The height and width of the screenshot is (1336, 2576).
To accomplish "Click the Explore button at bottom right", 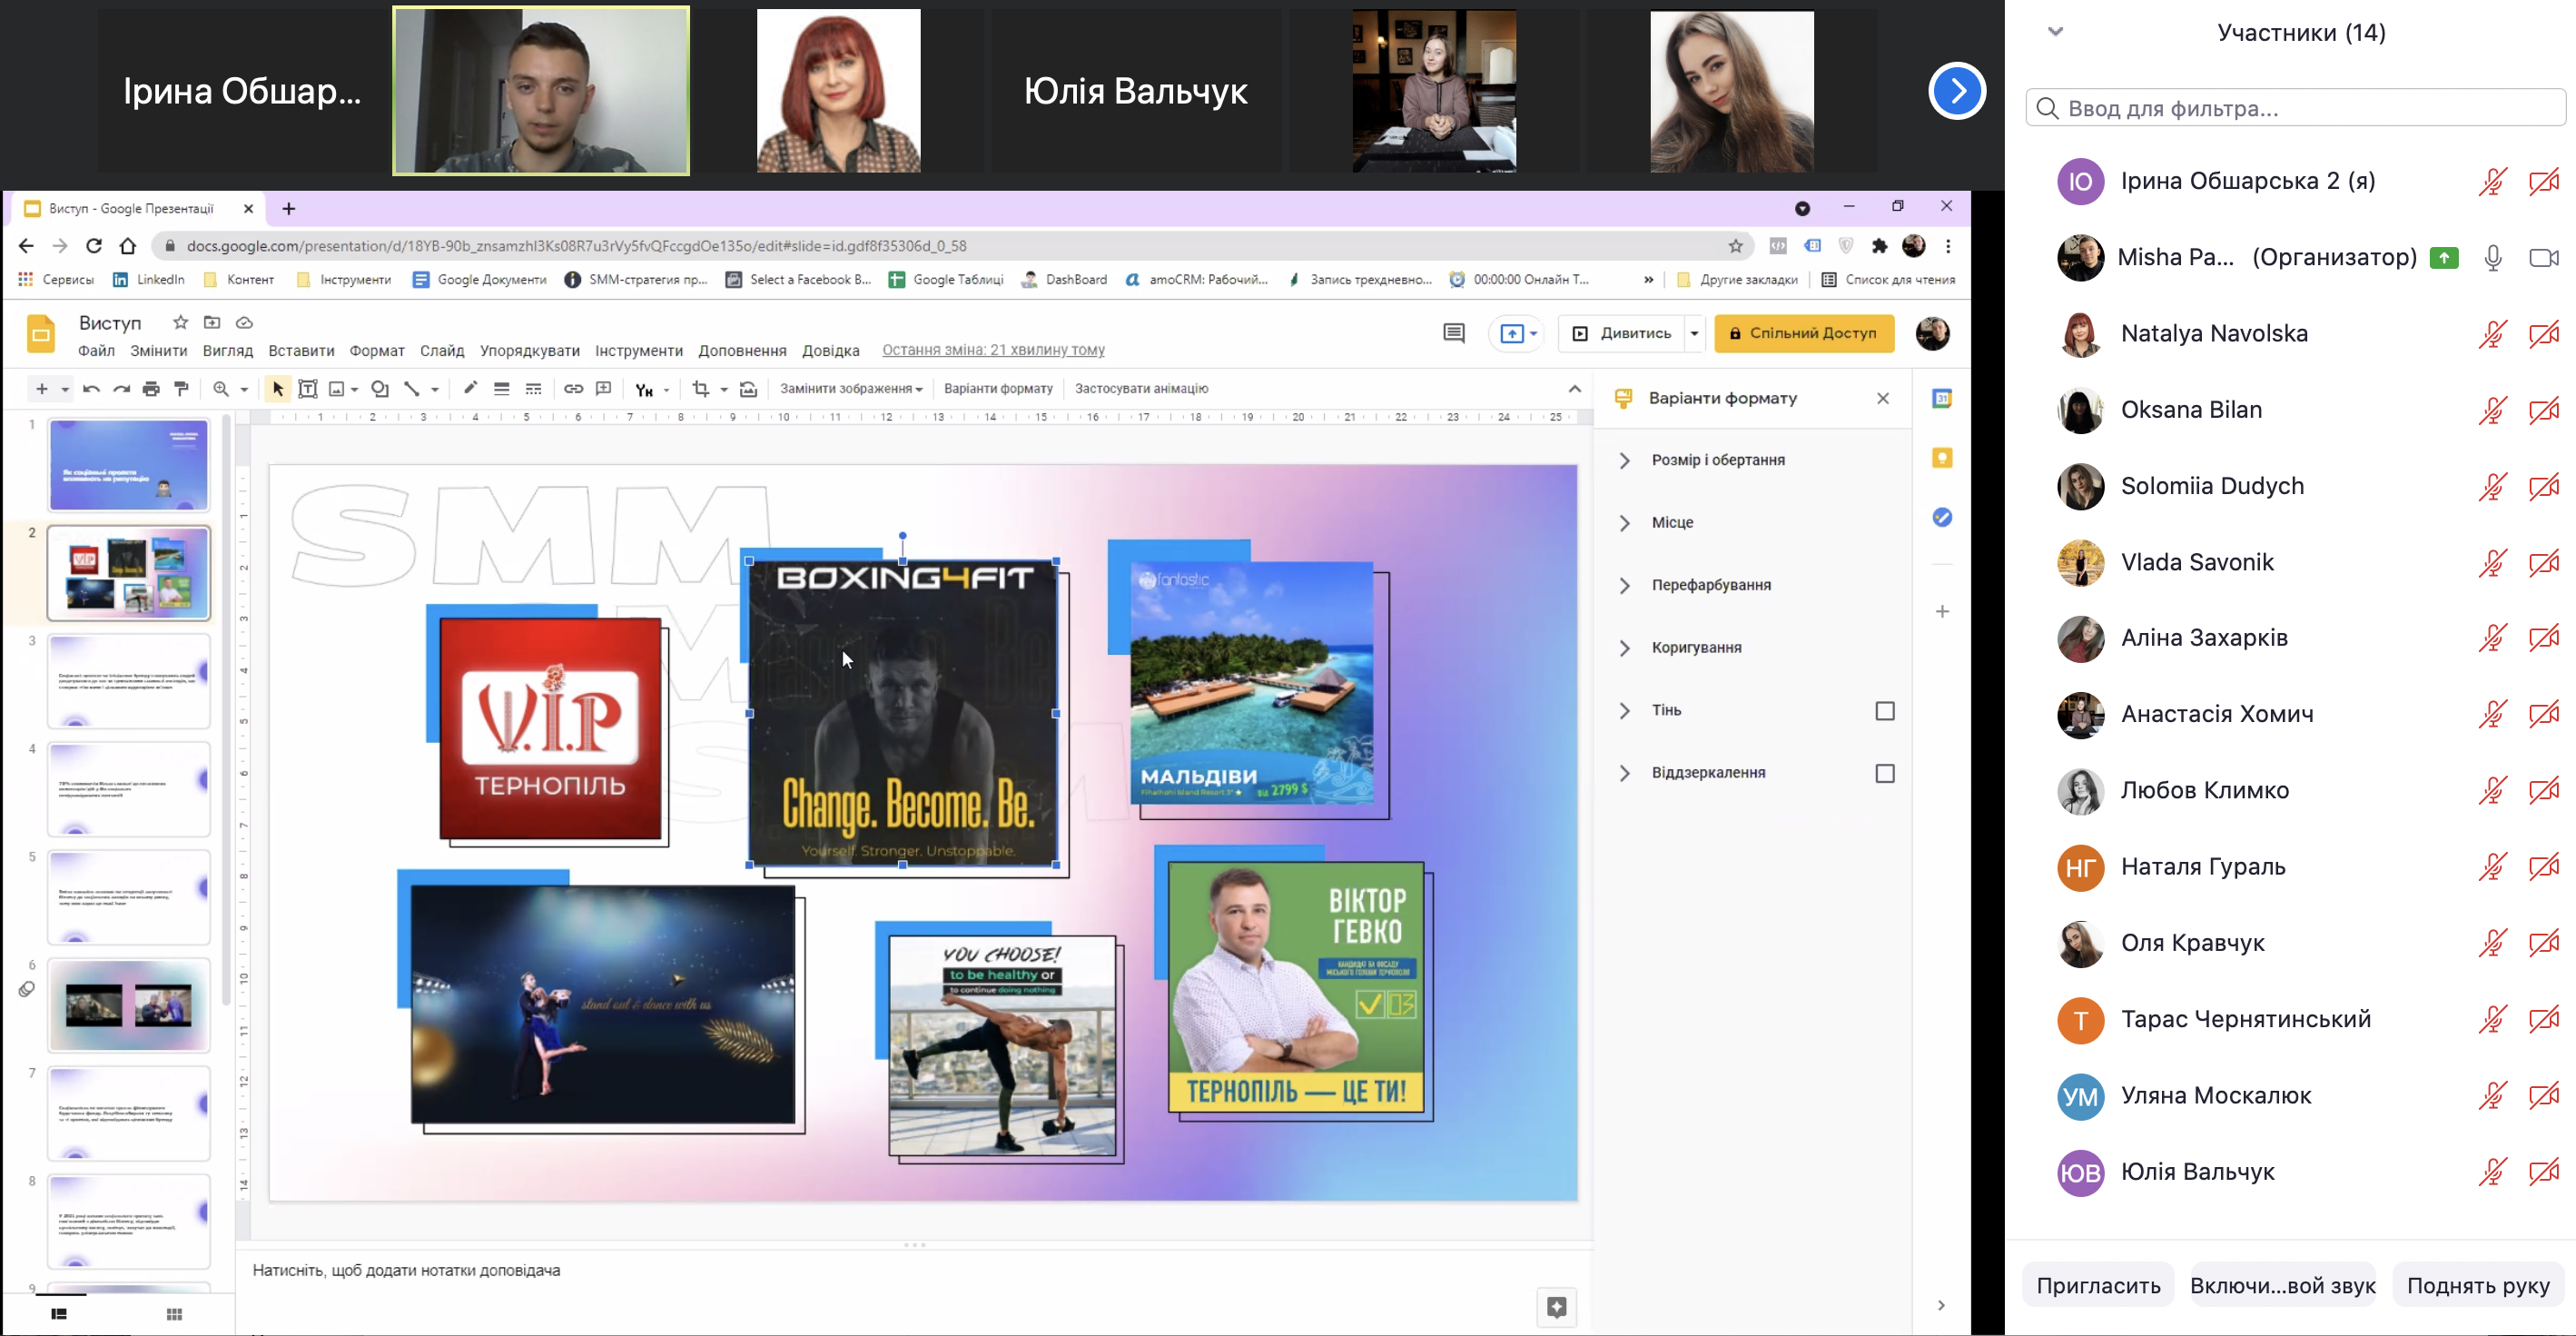I will [1556, 1307].
